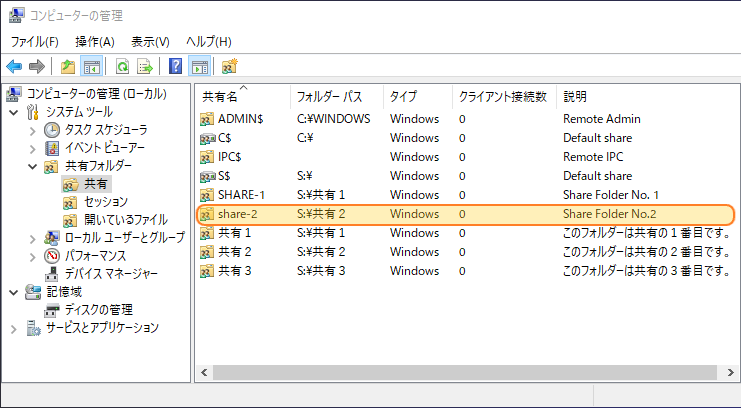Click the パフォーマンス icon
The height and width of the screenshot is (408, 741).
tap(52, 256)
